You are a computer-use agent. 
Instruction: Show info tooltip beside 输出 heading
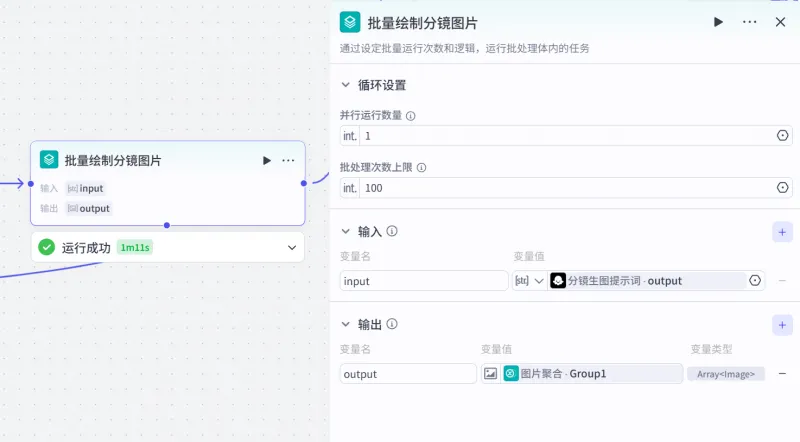click(392, 324)
